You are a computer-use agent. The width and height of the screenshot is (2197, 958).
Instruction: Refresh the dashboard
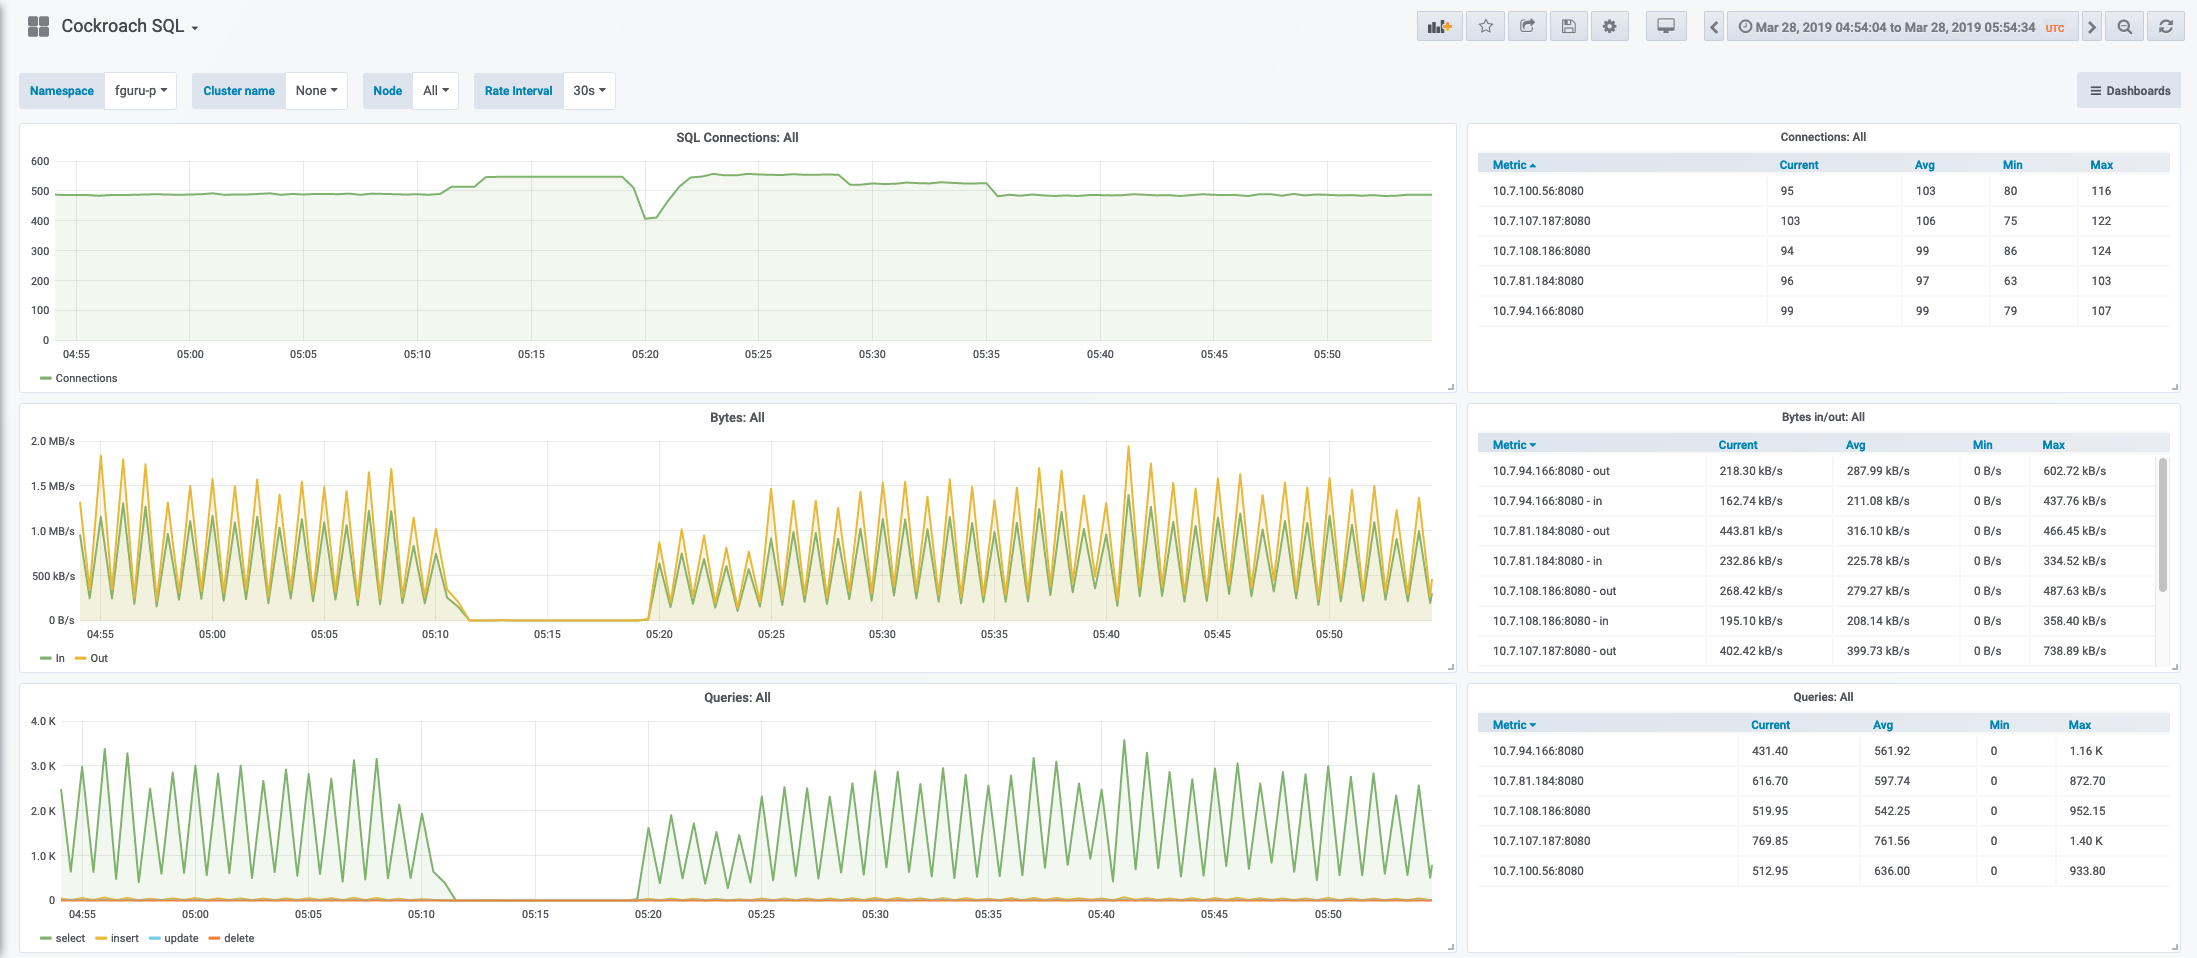point(2166,27)
